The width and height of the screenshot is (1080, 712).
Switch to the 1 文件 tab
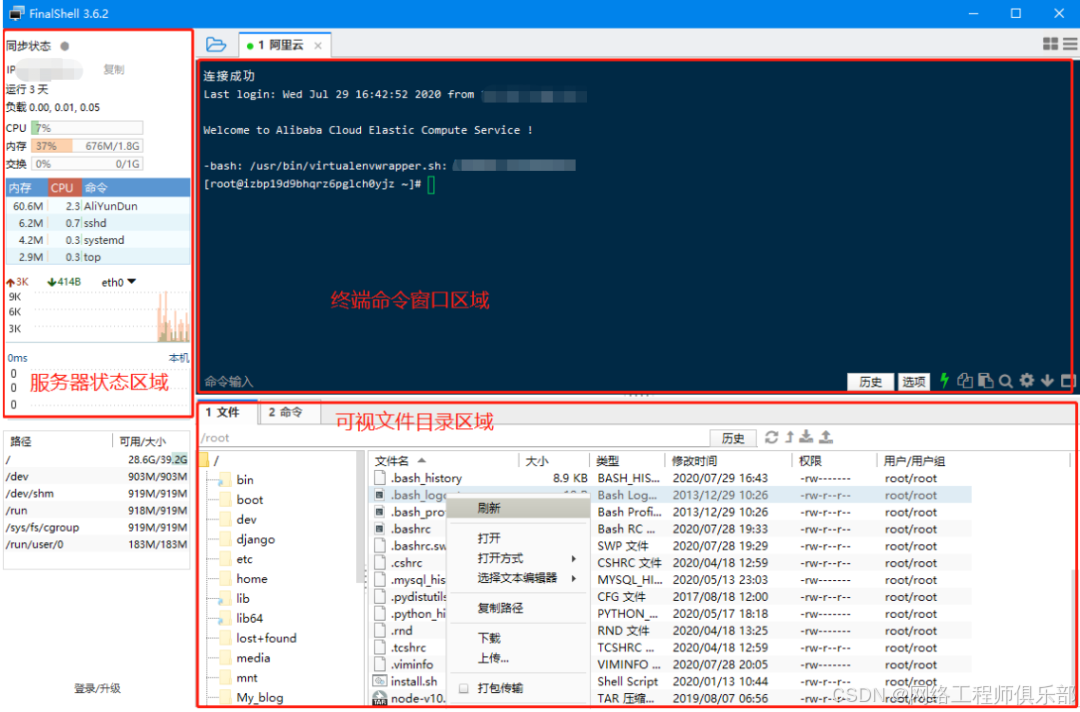pos(227,412)
